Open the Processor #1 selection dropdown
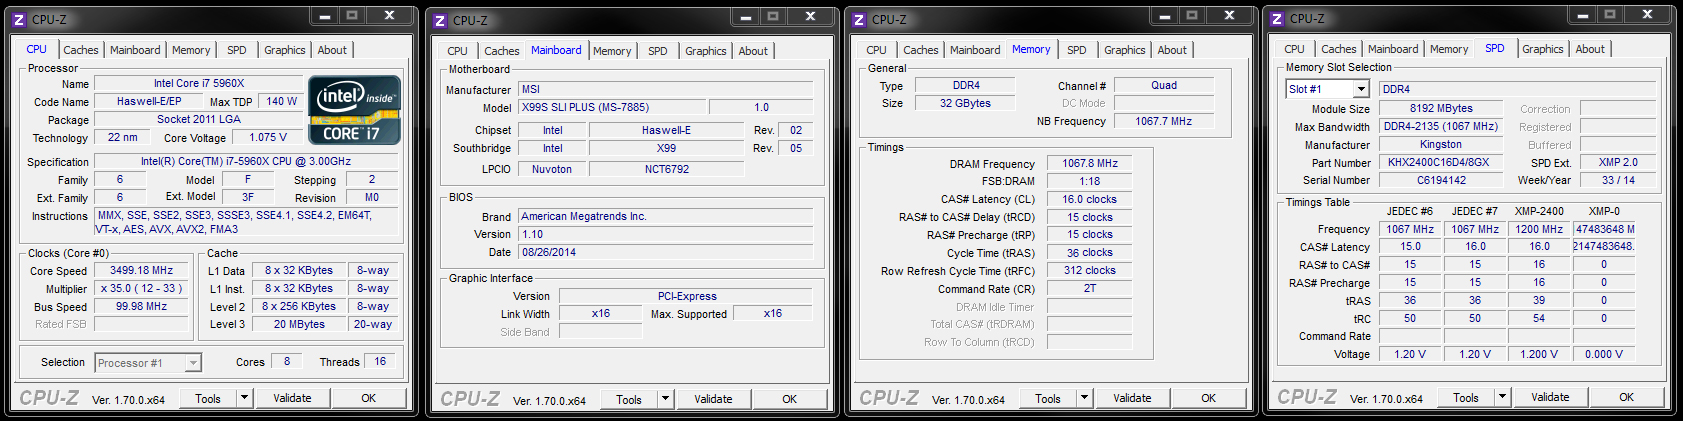 point(149,363)
